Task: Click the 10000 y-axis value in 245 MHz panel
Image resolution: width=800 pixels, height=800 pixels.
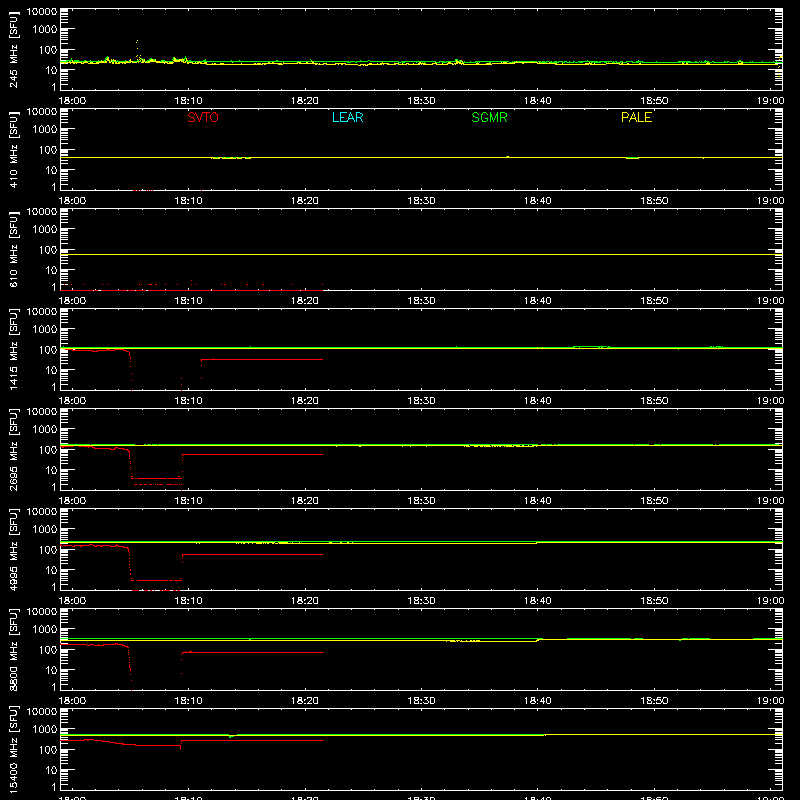Action: 42,11
